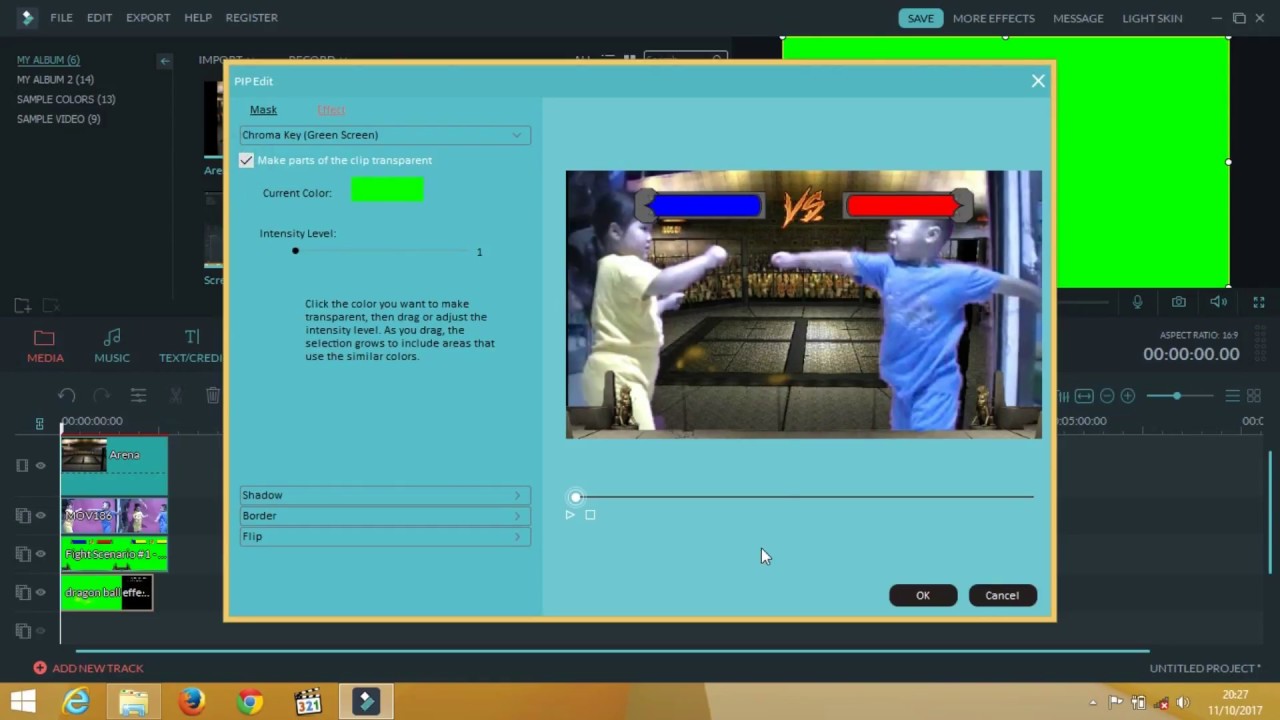The height and width of the screenshot is (720, 1280).
Task: Click the delete folder icon
Action: tap(51, 305)
